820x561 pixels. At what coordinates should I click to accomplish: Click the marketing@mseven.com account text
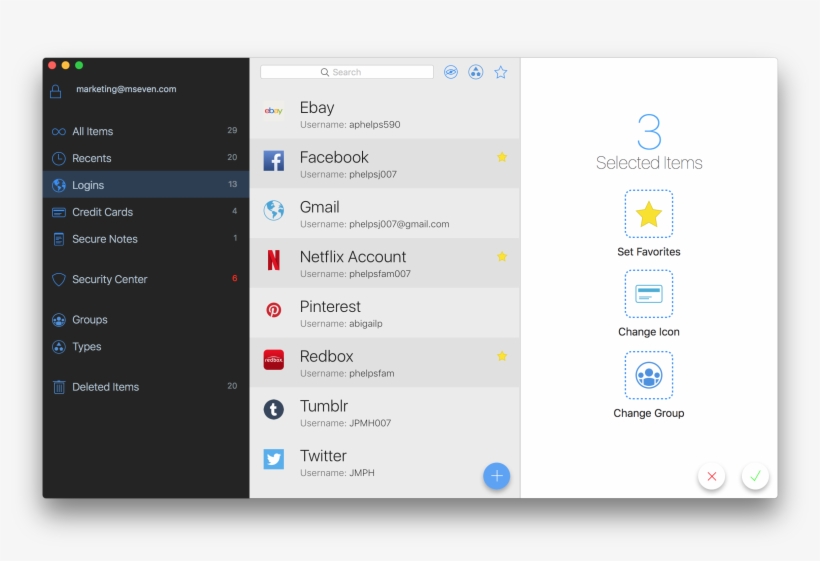pyautogui.click(x=126, y=89)
